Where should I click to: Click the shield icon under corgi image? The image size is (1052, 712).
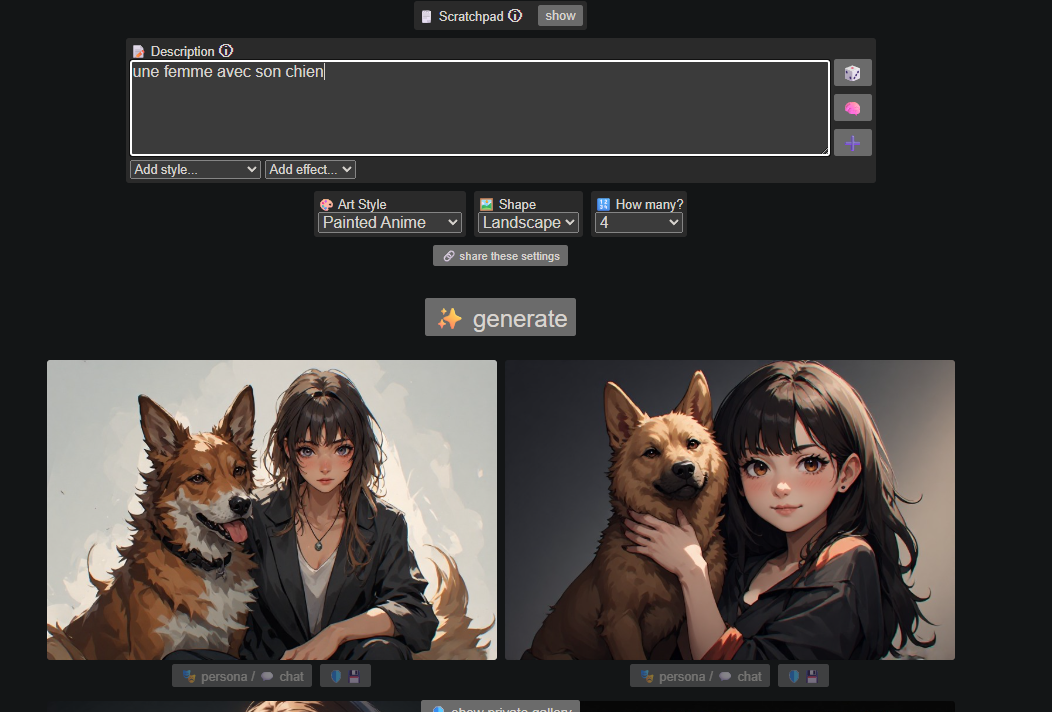coord(336,676)
